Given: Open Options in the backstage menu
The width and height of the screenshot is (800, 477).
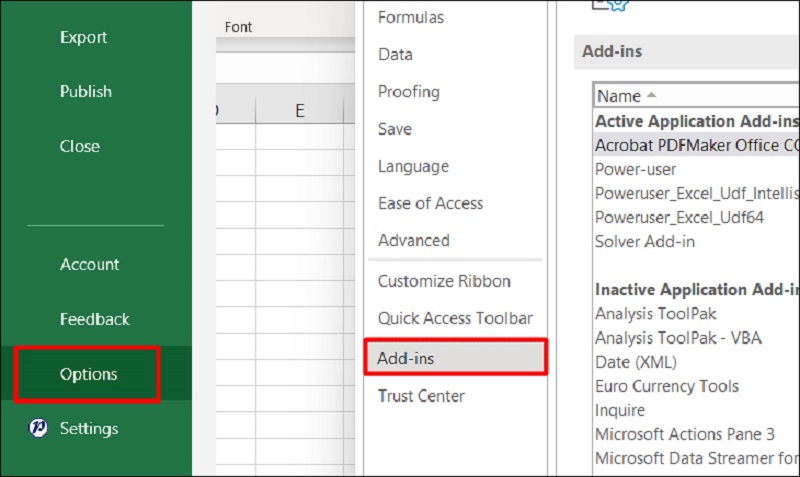Looking at the screenshot, I should coord(88,374).
